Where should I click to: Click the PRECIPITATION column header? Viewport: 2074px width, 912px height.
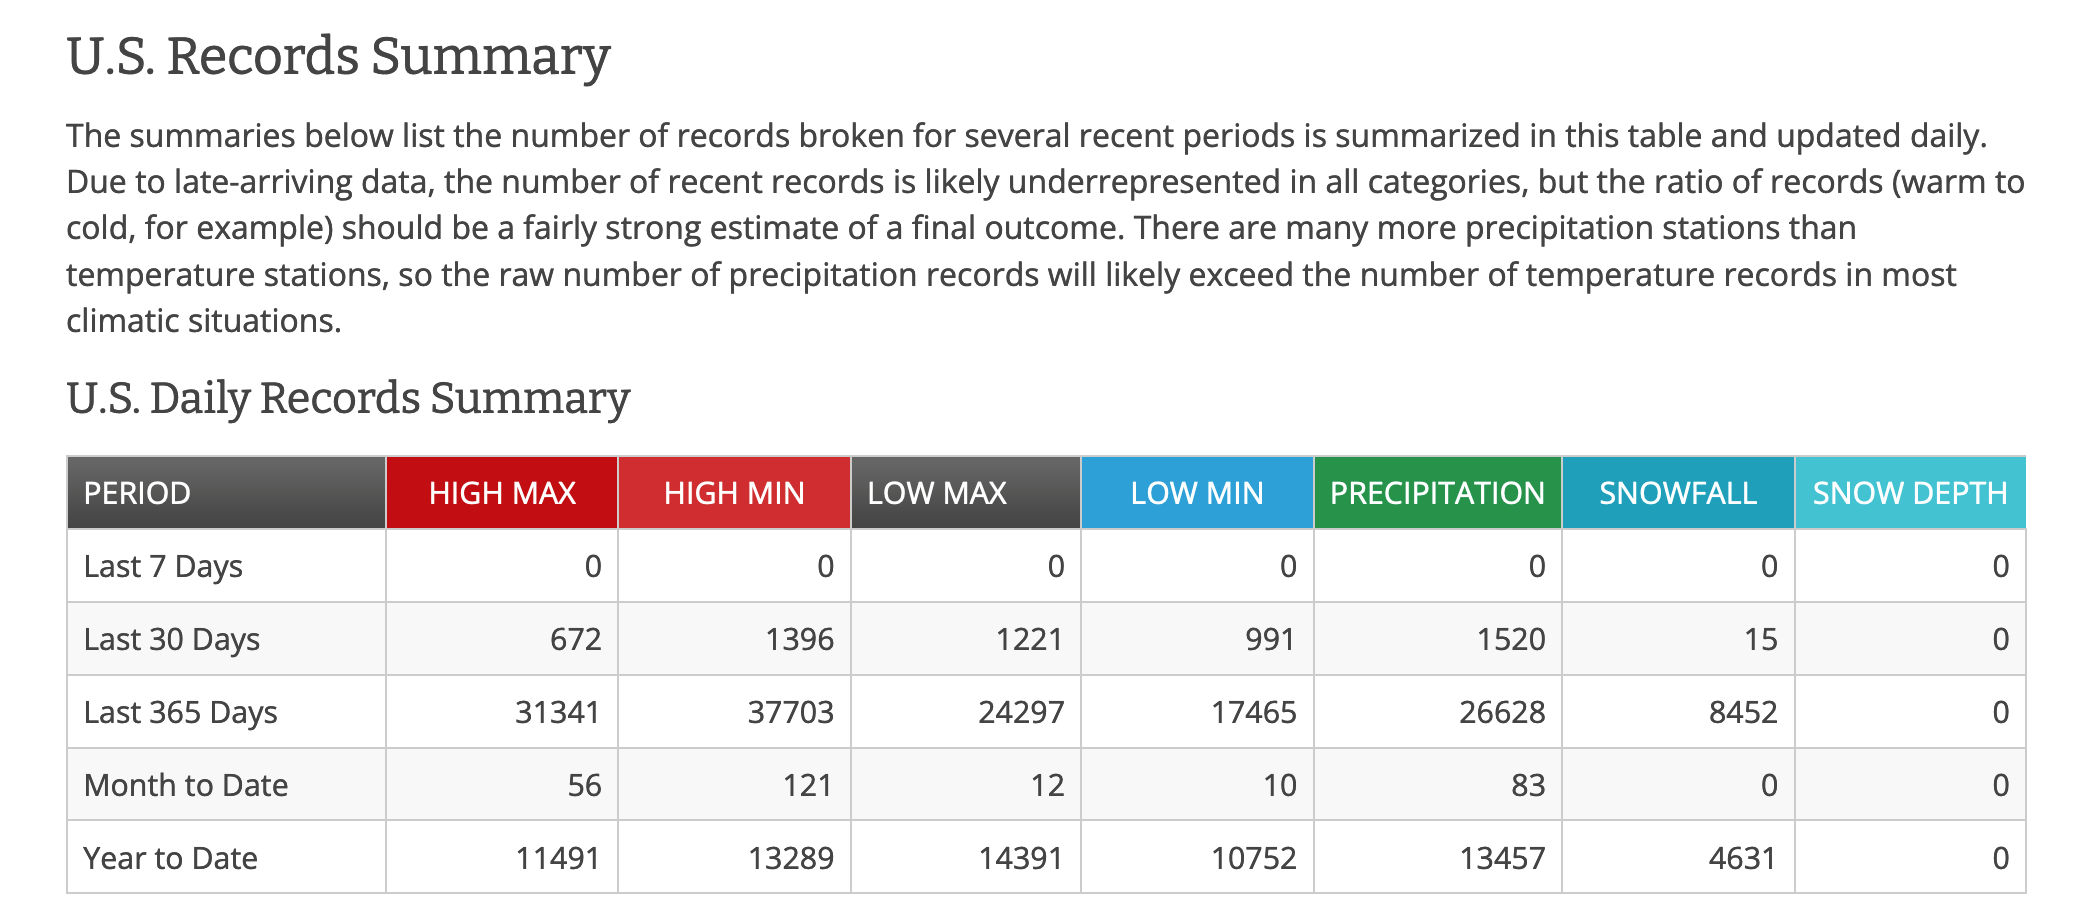pos(1437,493)
